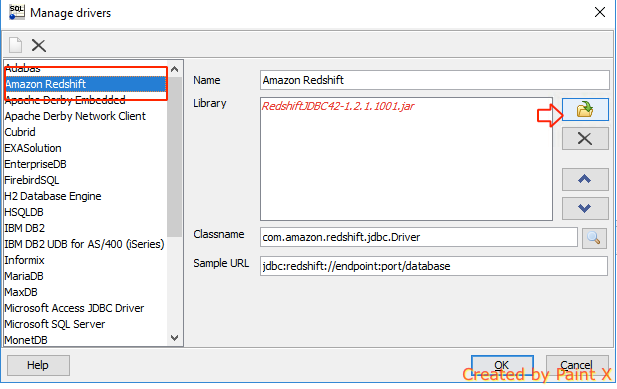This screenshot has height=389, width=617.
Task: Select Informix driver
Action: [85, 260]
